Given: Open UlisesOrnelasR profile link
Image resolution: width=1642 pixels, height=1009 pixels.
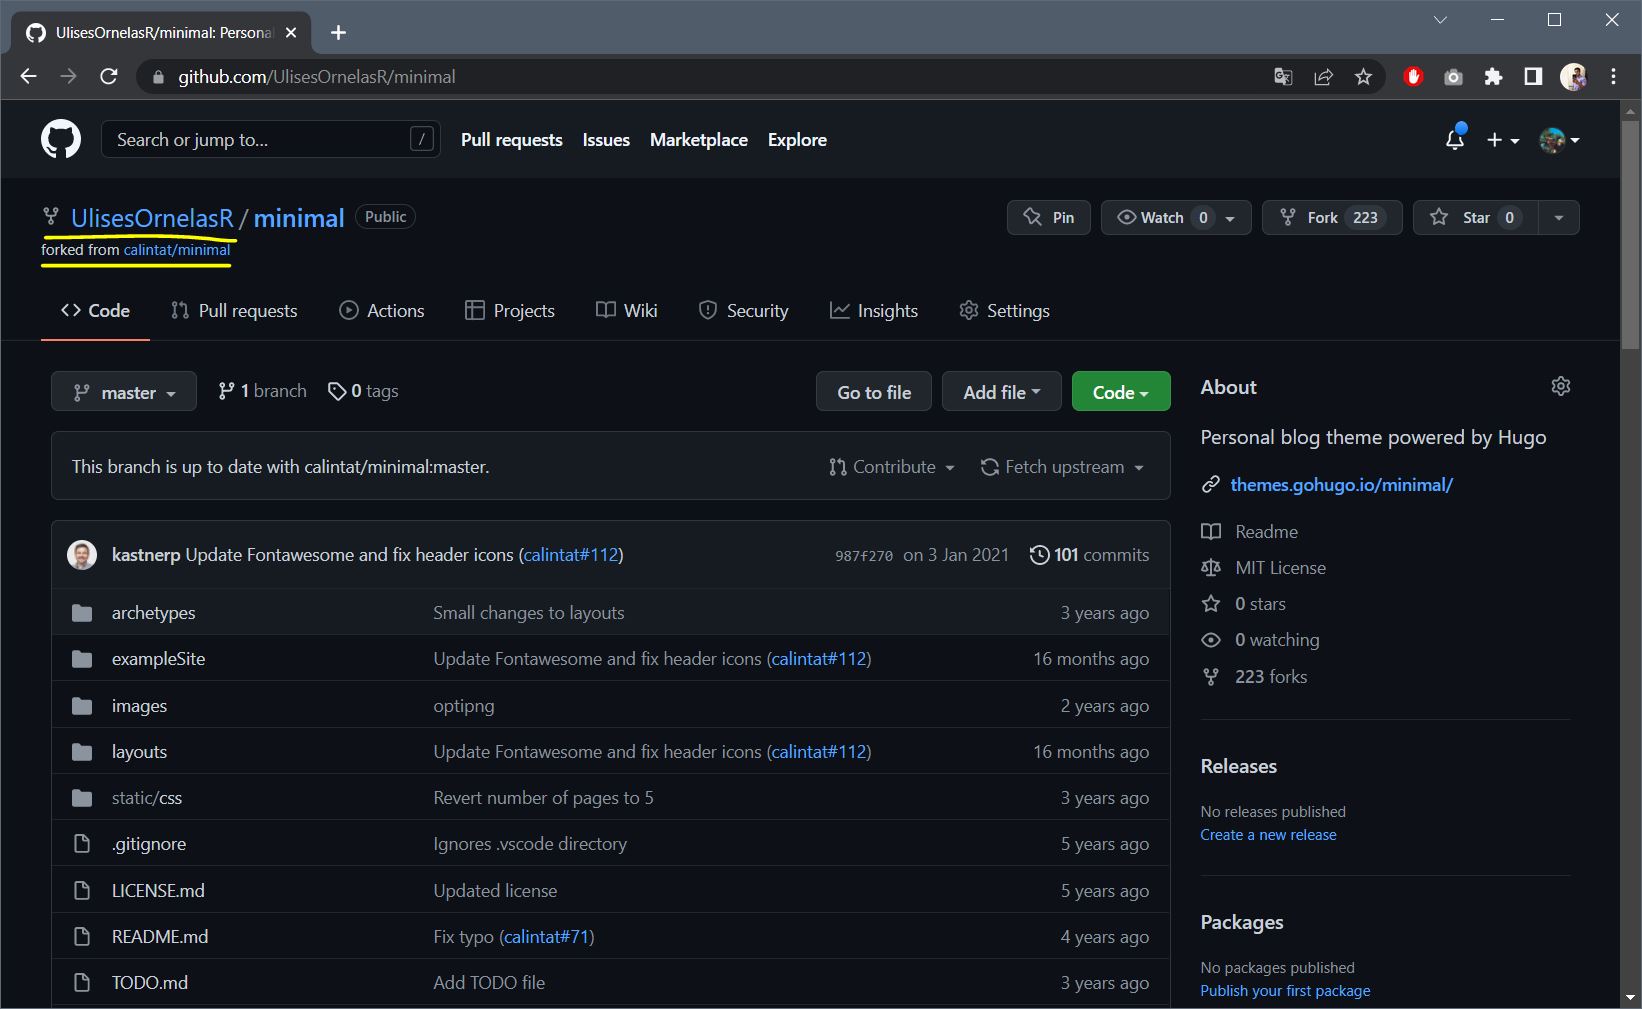Looking at the screenshot, I should [x=152, y=218].
